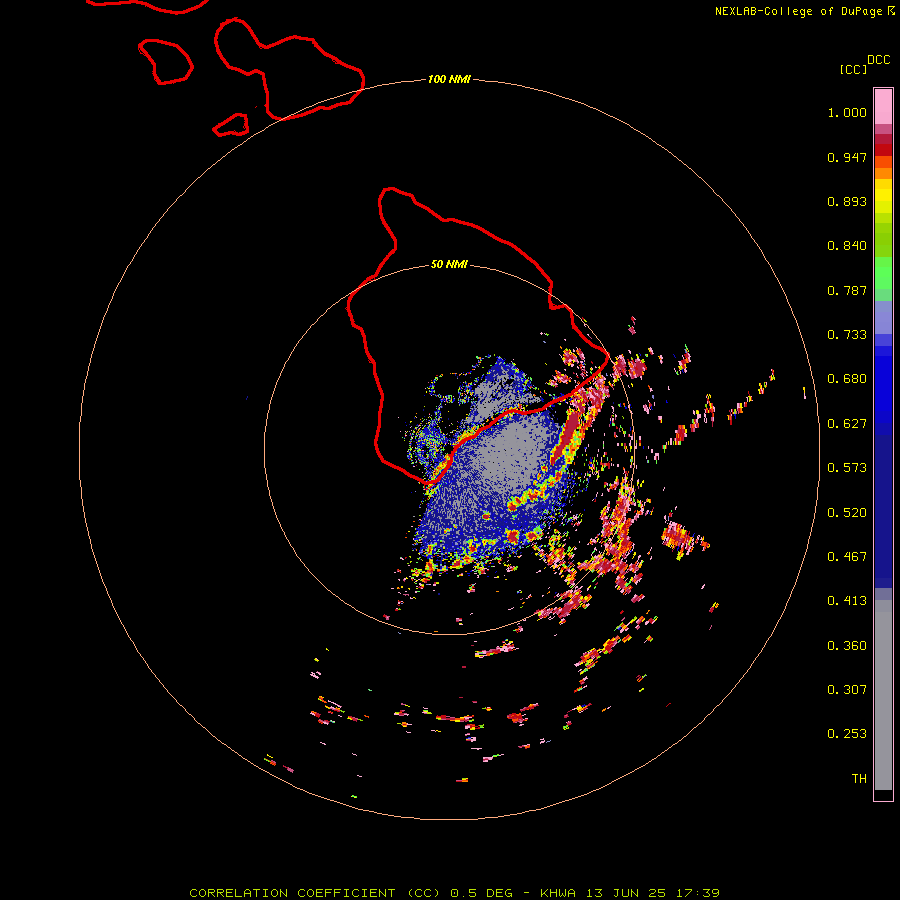
Task: Click the 100 NMI range ring label
Action: tap(449, 79)
